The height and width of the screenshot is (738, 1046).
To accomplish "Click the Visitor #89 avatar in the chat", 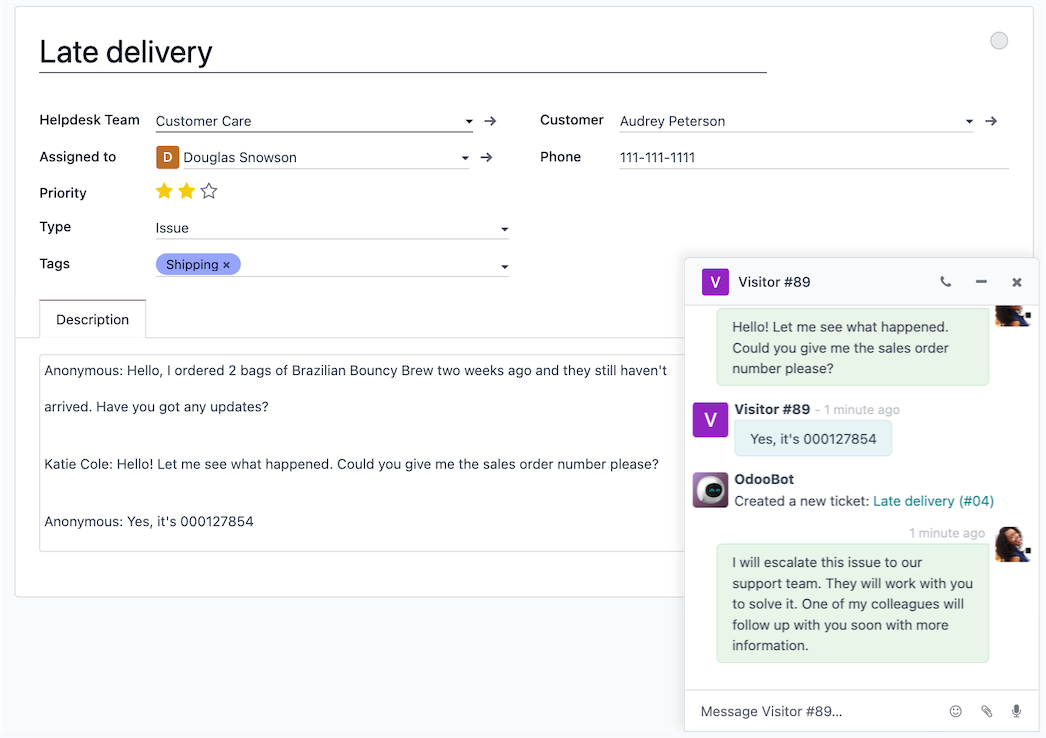I will click(x=710, y=420).
